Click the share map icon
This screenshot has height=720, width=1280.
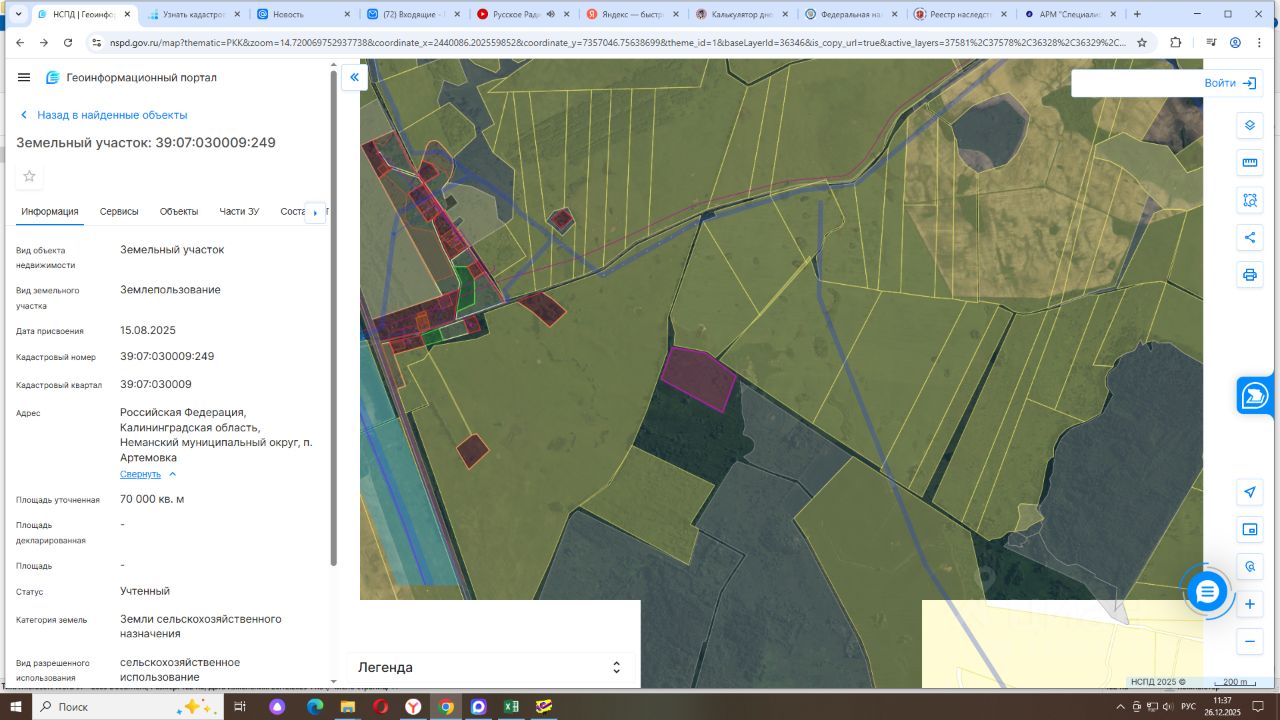pyautogui.click(x=1249, y=238)
